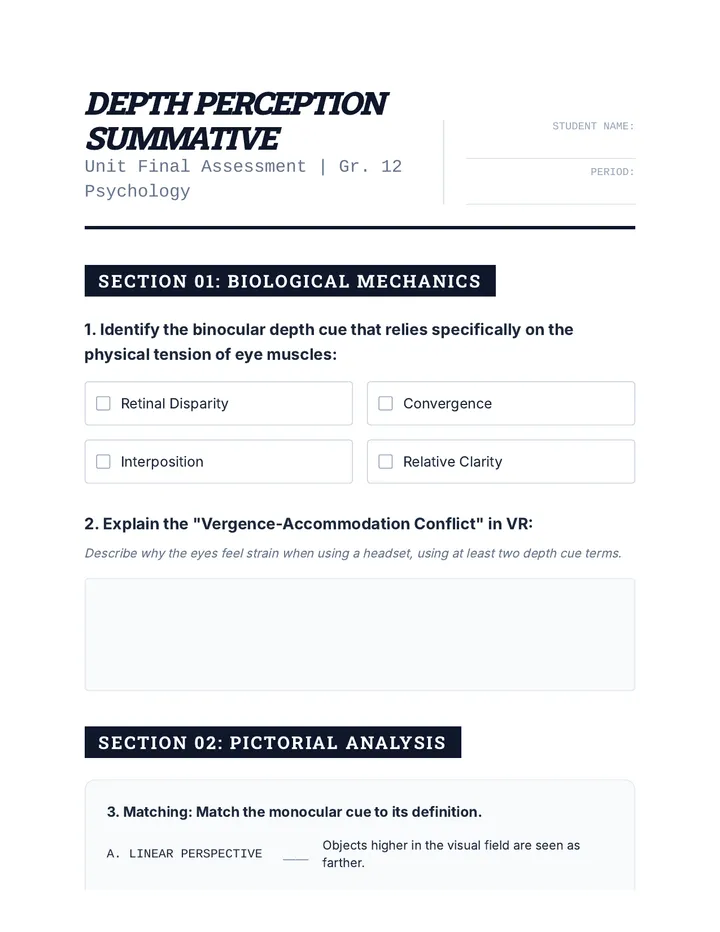Screen dimensions: 720x932
Task: Click question 1 binocular depth cue text
Action: click(329, 342)
